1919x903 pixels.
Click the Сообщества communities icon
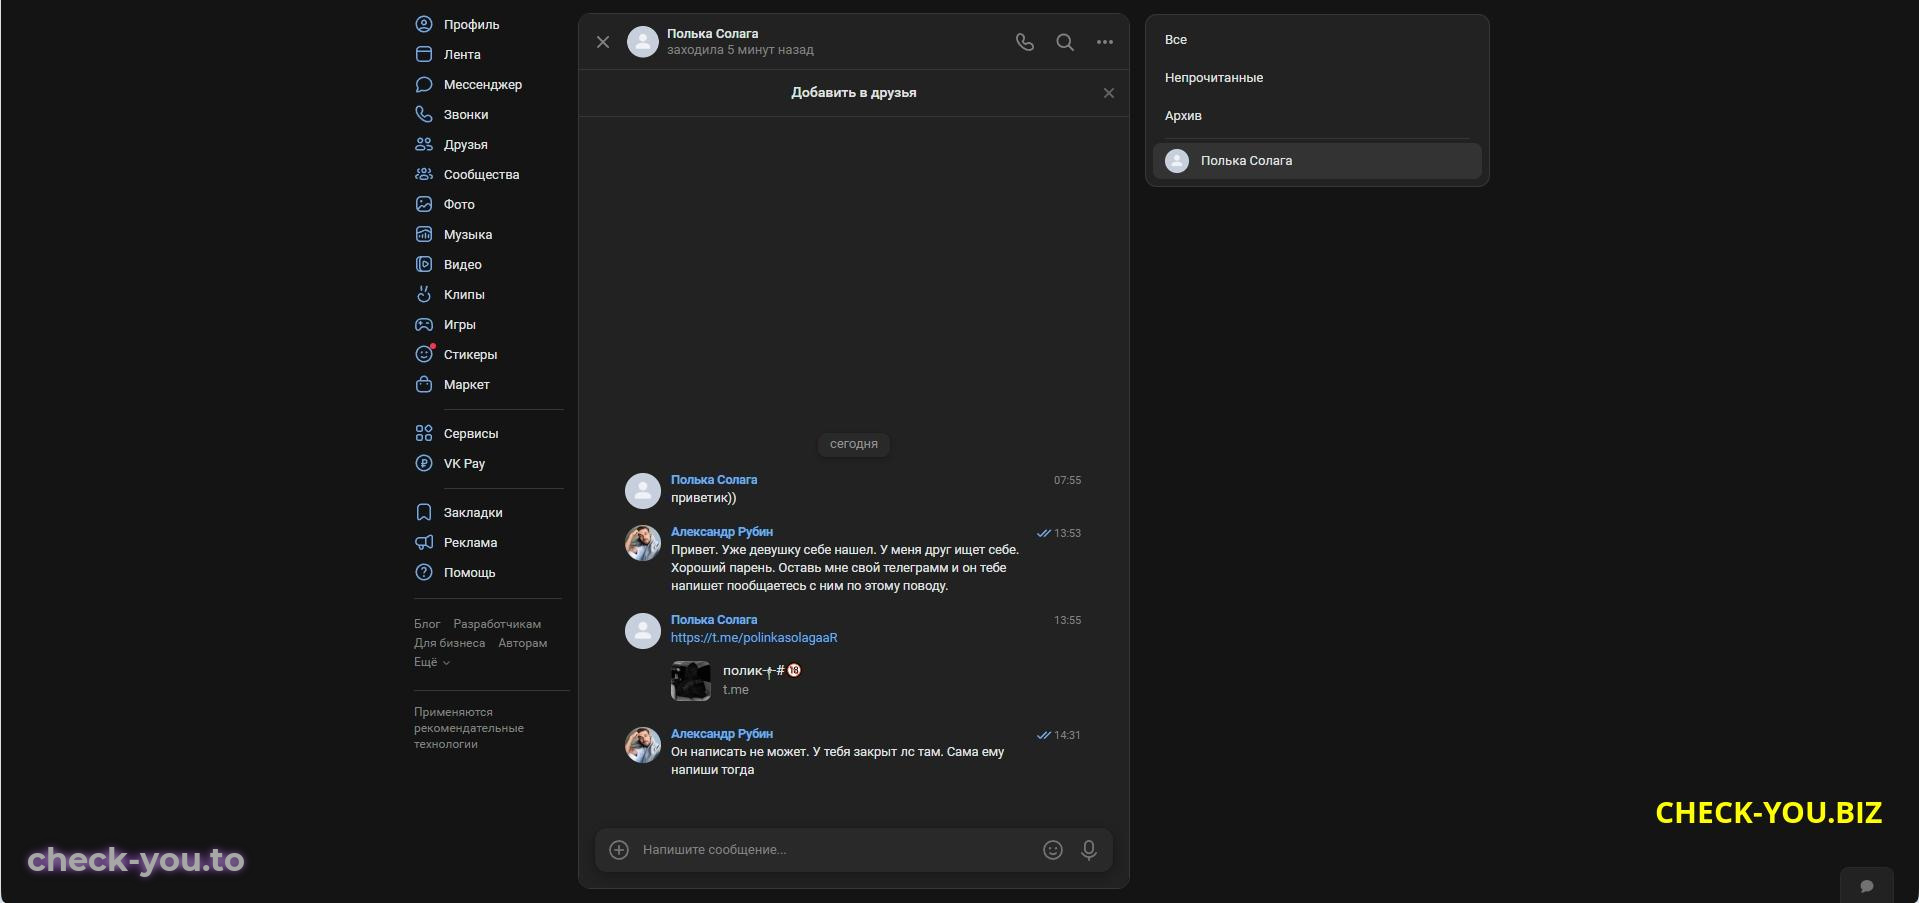(424, 174)
